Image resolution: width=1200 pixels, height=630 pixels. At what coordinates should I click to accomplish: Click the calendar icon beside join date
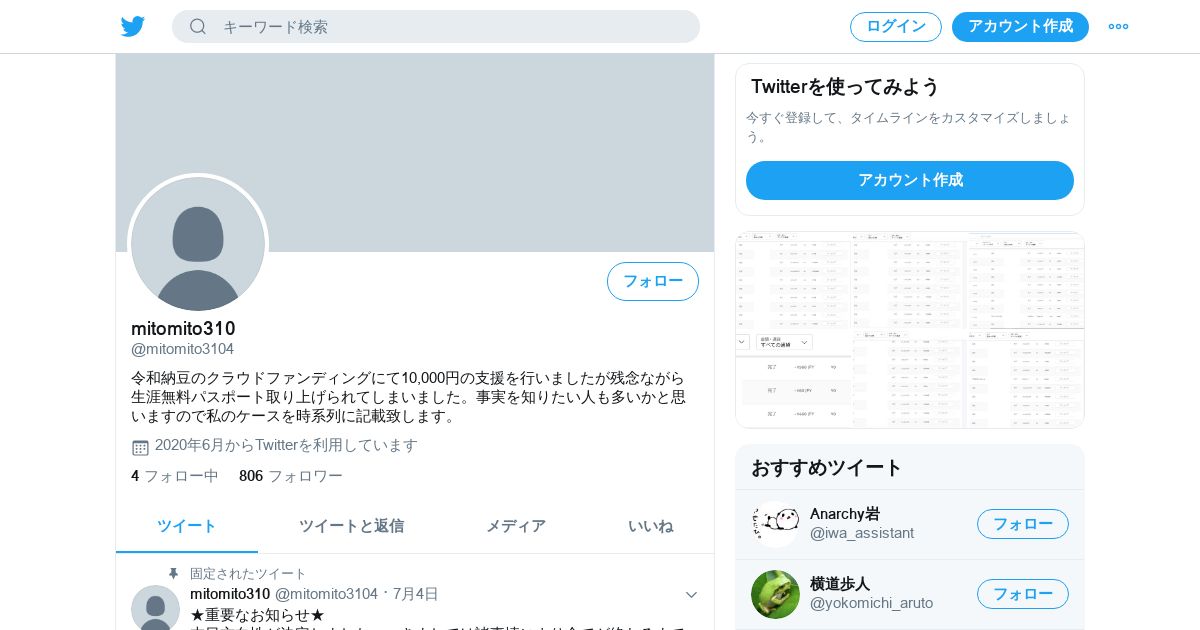pos(140,447)
